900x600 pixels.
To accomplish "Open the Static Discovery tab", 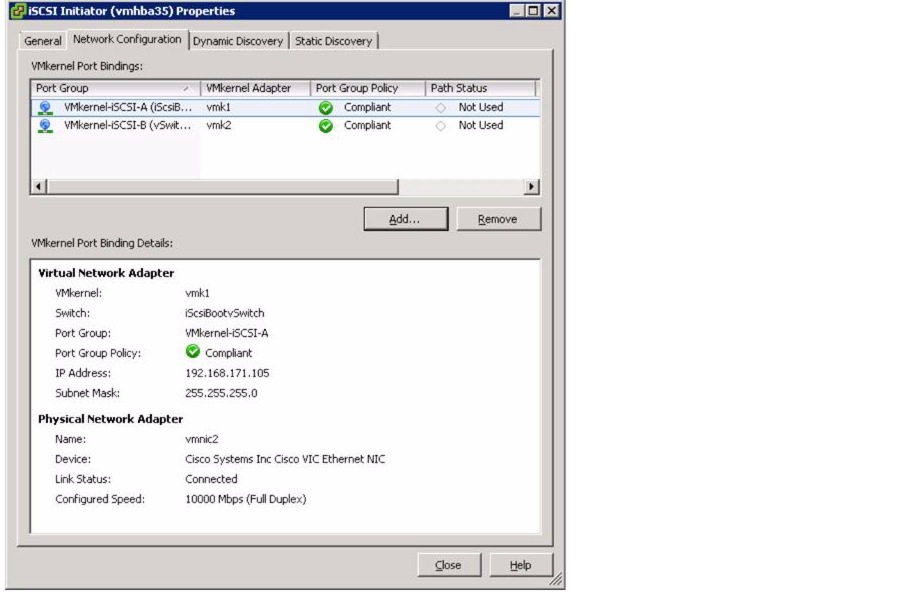I will click(x=335, y=42).
